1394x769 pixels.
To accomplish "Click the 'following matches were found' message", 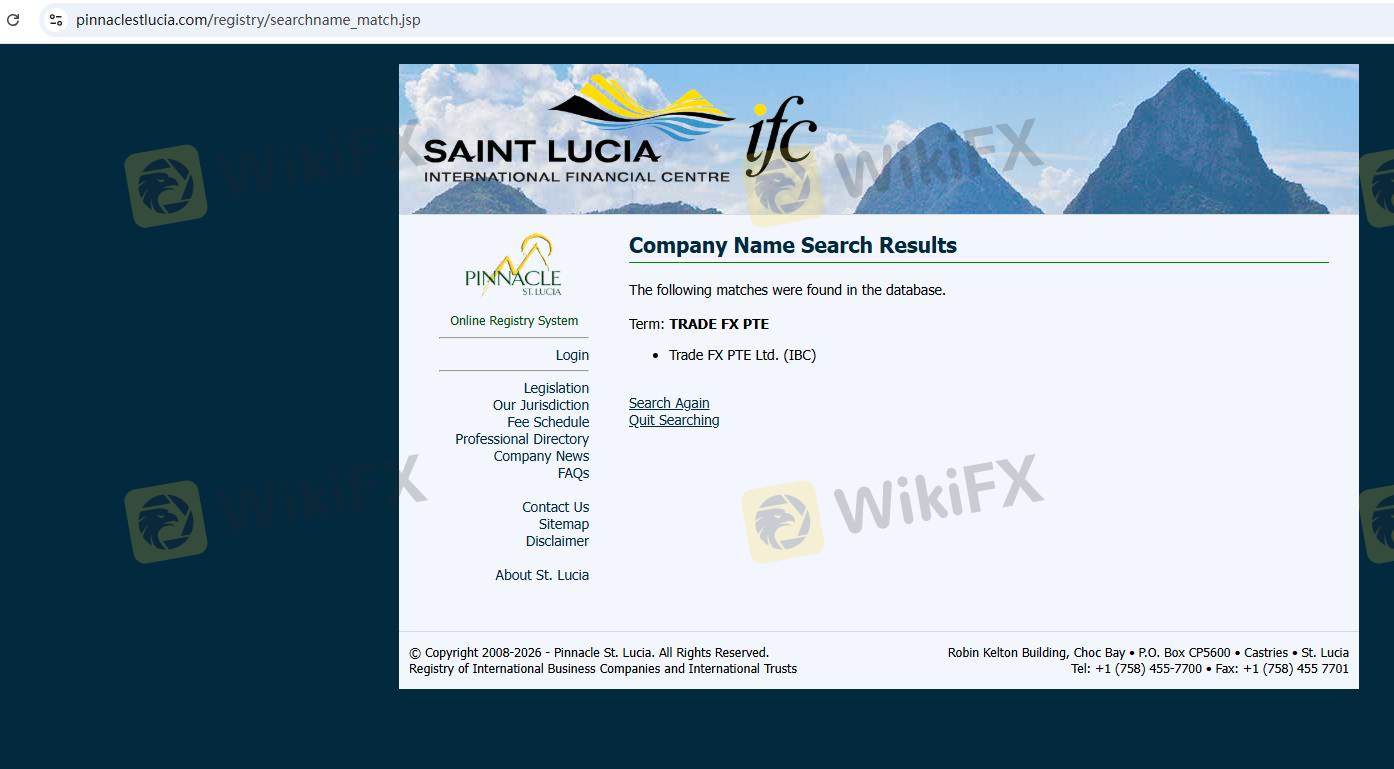I will pos(787,290).
